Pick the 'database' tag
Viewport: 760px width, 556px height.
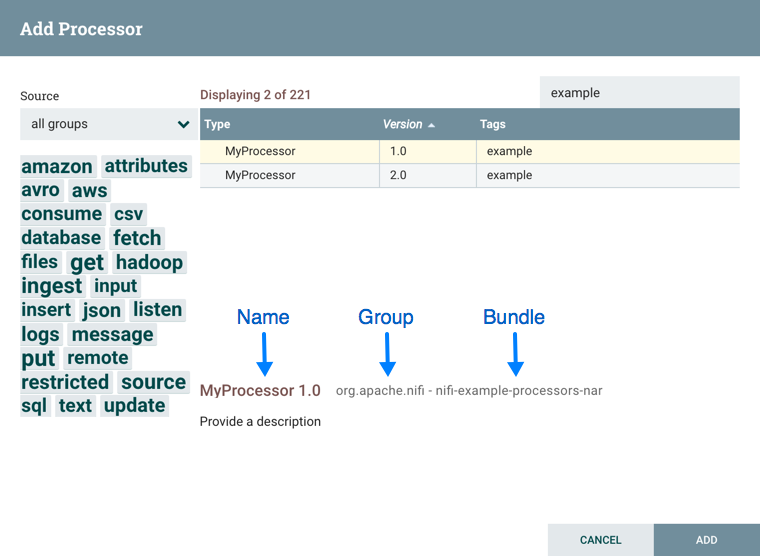(61, 238)
